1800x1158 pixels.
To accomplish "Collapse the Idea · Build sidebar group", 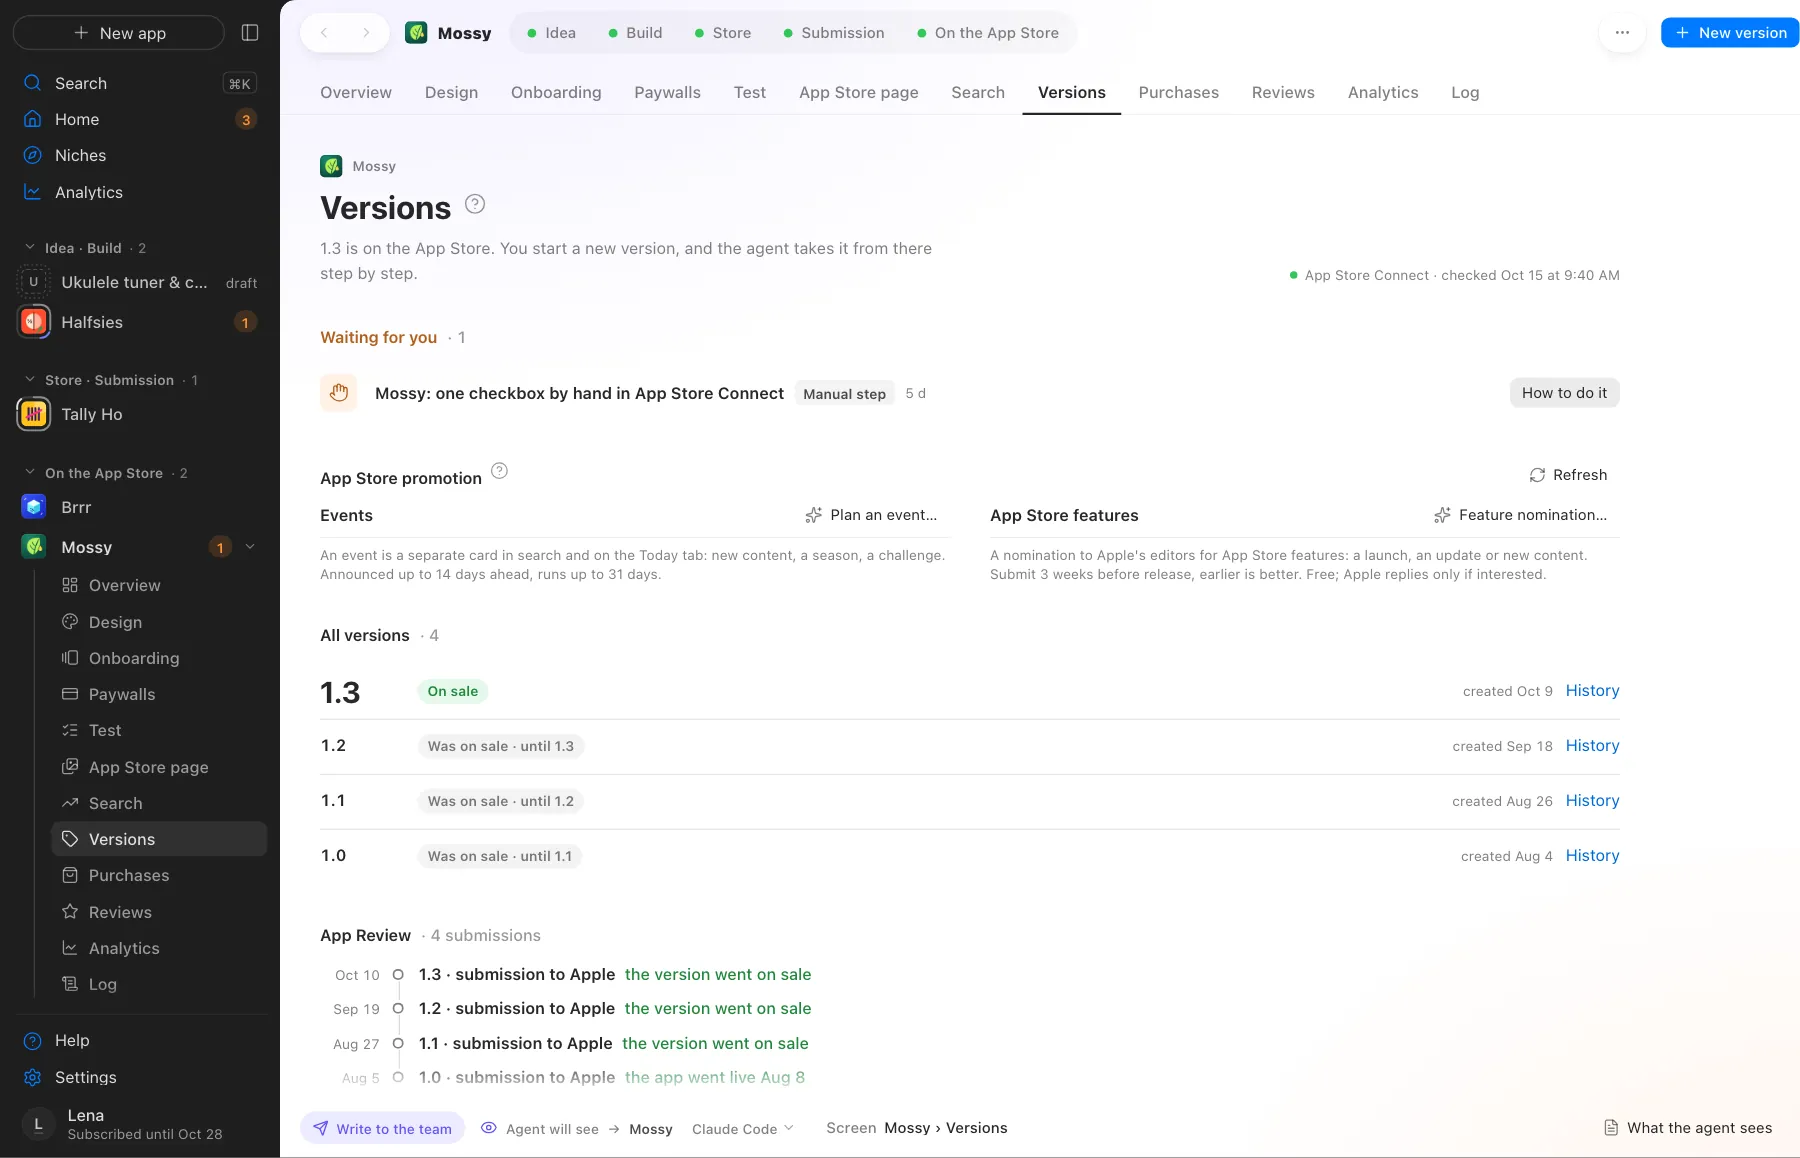I will tap(30, 247).
